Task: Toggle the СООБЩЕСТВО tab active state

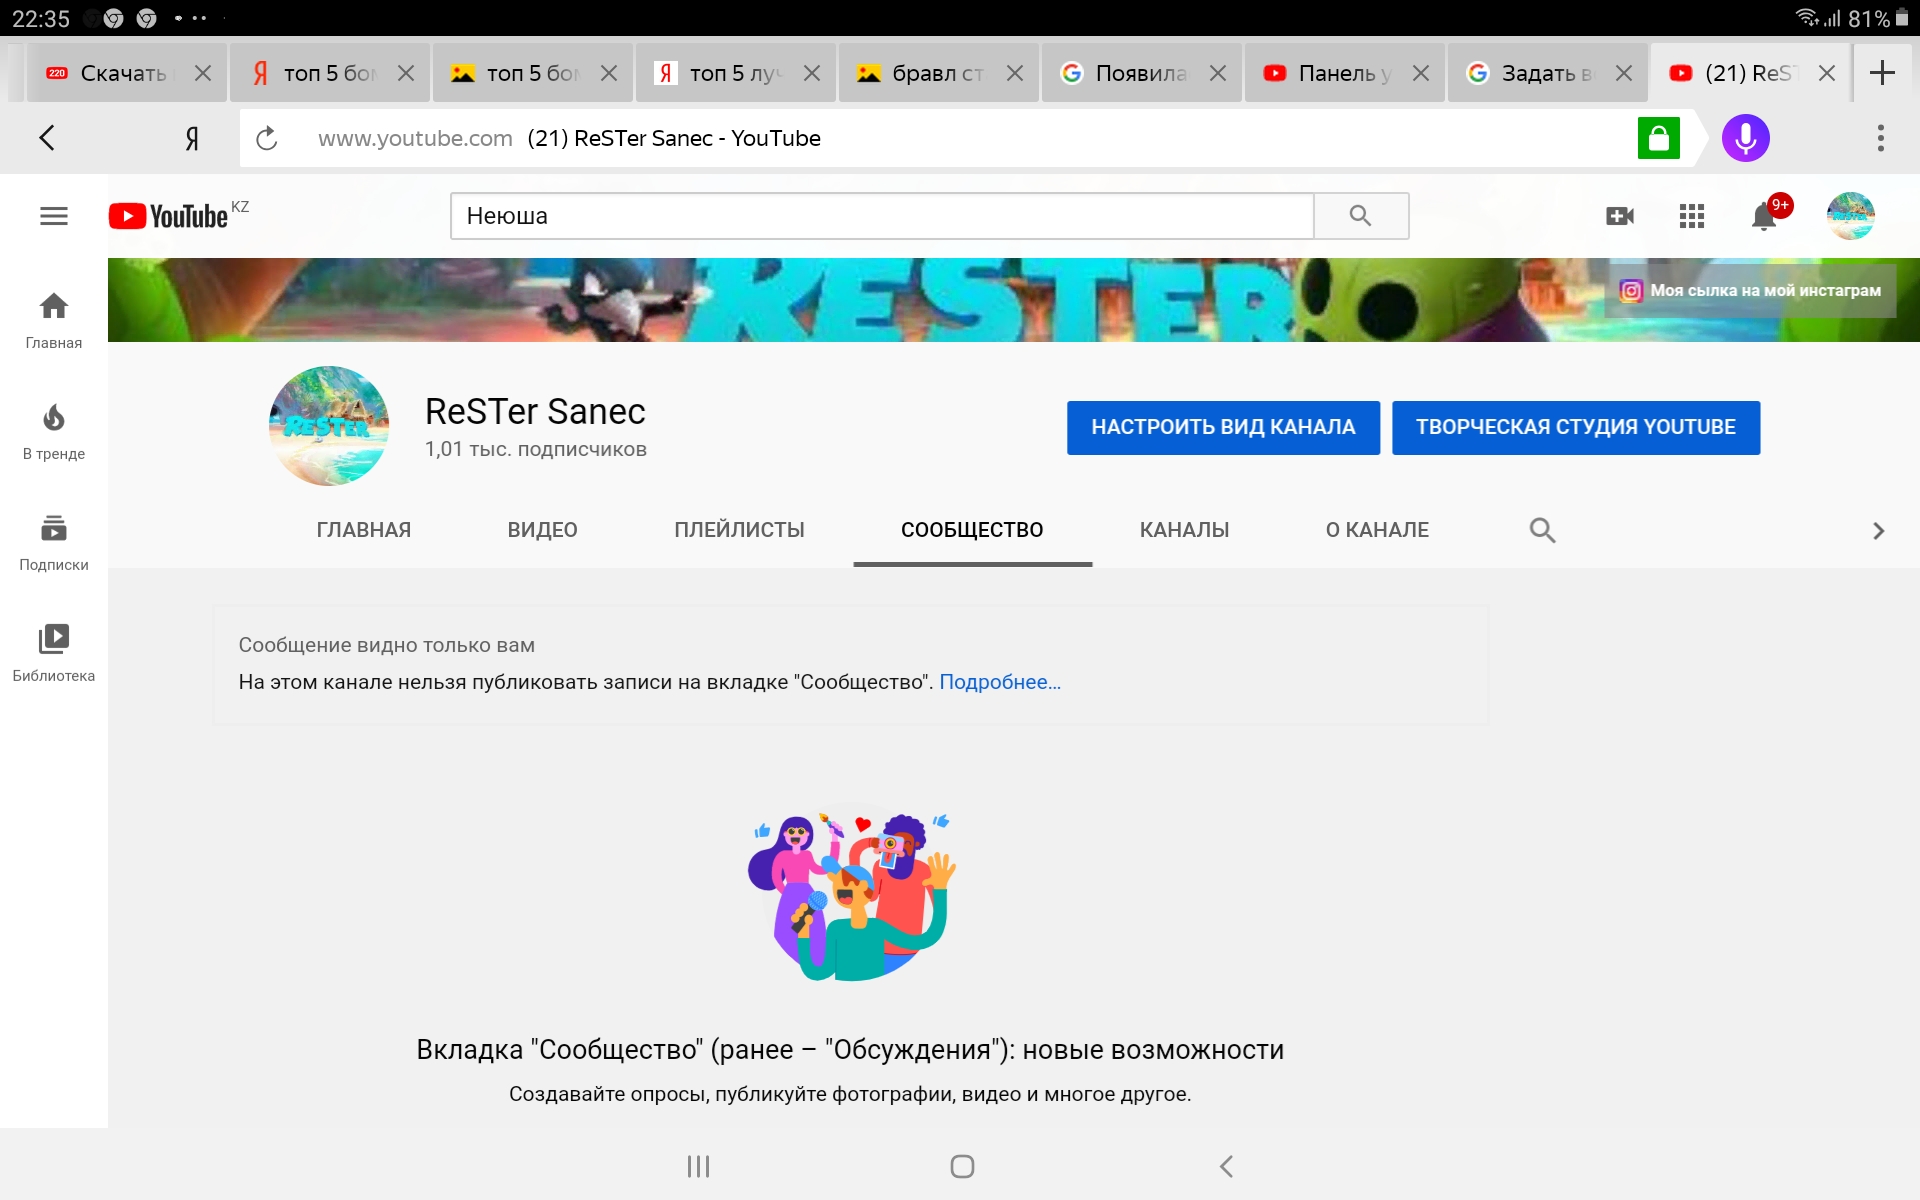Action: [x=970, y=529]
